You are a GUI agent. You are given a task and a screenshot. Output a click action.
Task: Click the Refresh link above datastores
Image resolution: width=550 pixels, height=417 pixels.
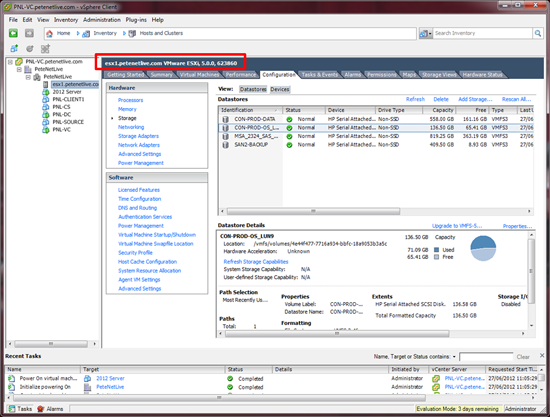[x=415, y=99]
